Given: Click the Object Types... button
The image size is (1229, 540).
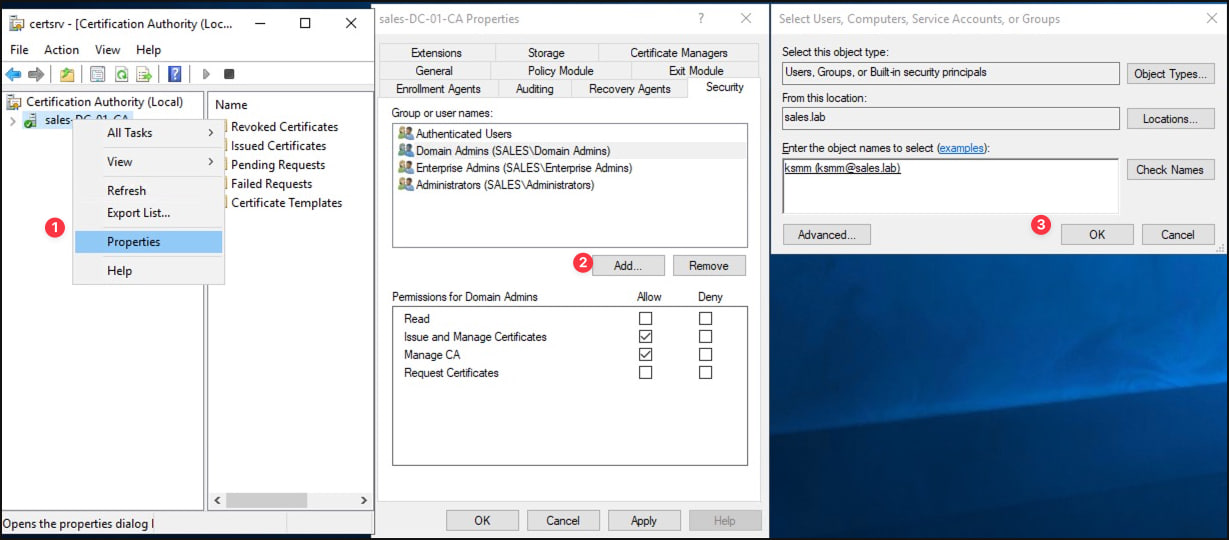Looking at the screenshot, I should (x=1171, y=74).
